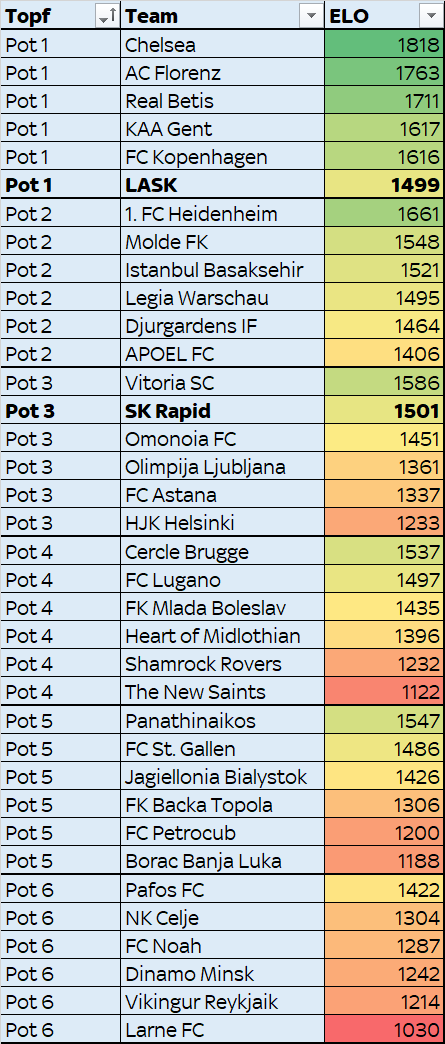The height and width of the screenshot is (1044, 445).
Task: Open the Team column filter dropdown
Action: coord(311,17)
